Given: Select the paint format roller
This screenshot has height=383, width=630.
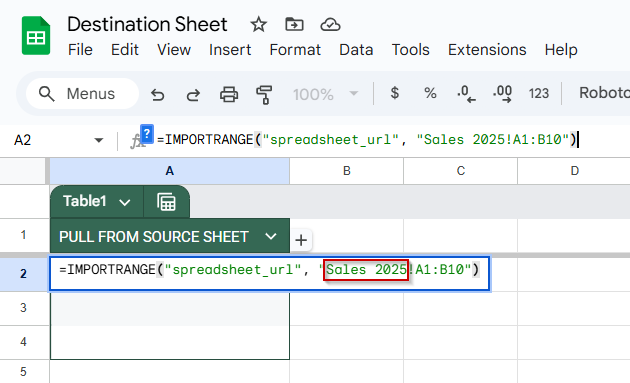Looking at the screenshot, I should pos(264,95).
